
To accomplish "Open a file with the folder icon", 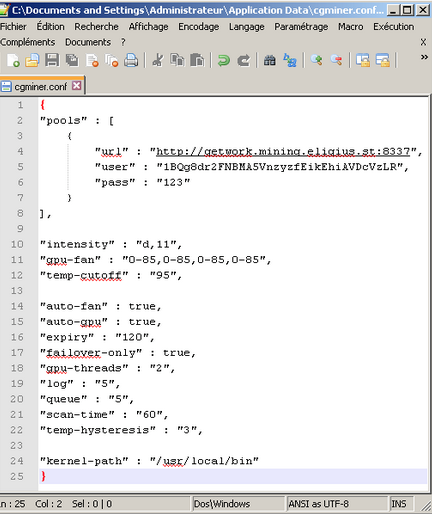I will click(32, 60).
